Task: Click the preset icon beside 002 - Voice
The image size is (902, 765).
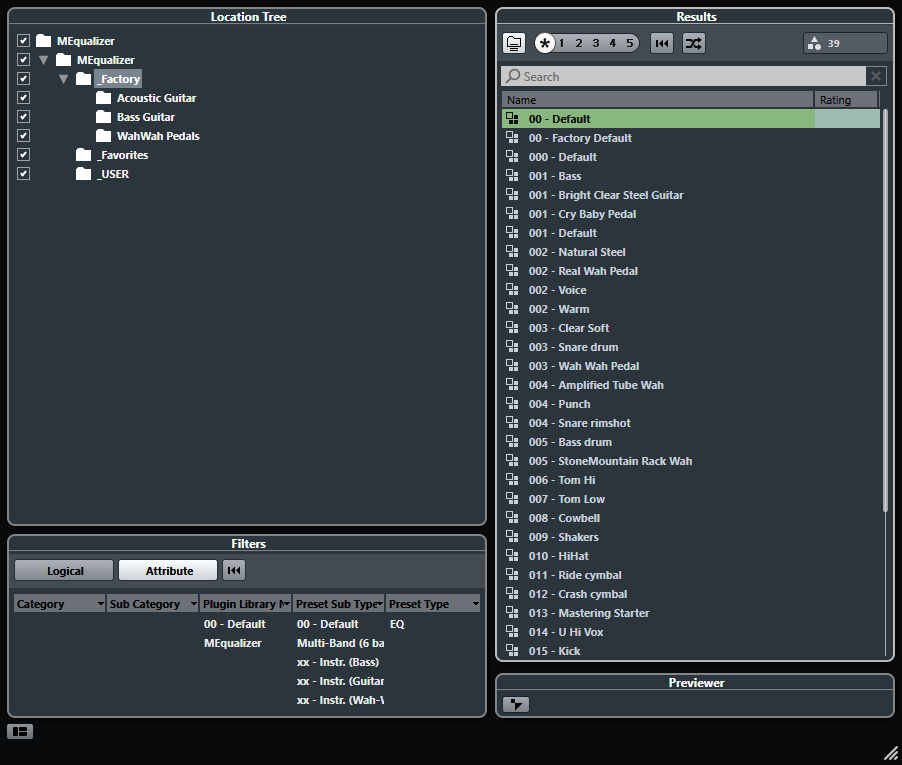Action: click(x=512, y=289)
